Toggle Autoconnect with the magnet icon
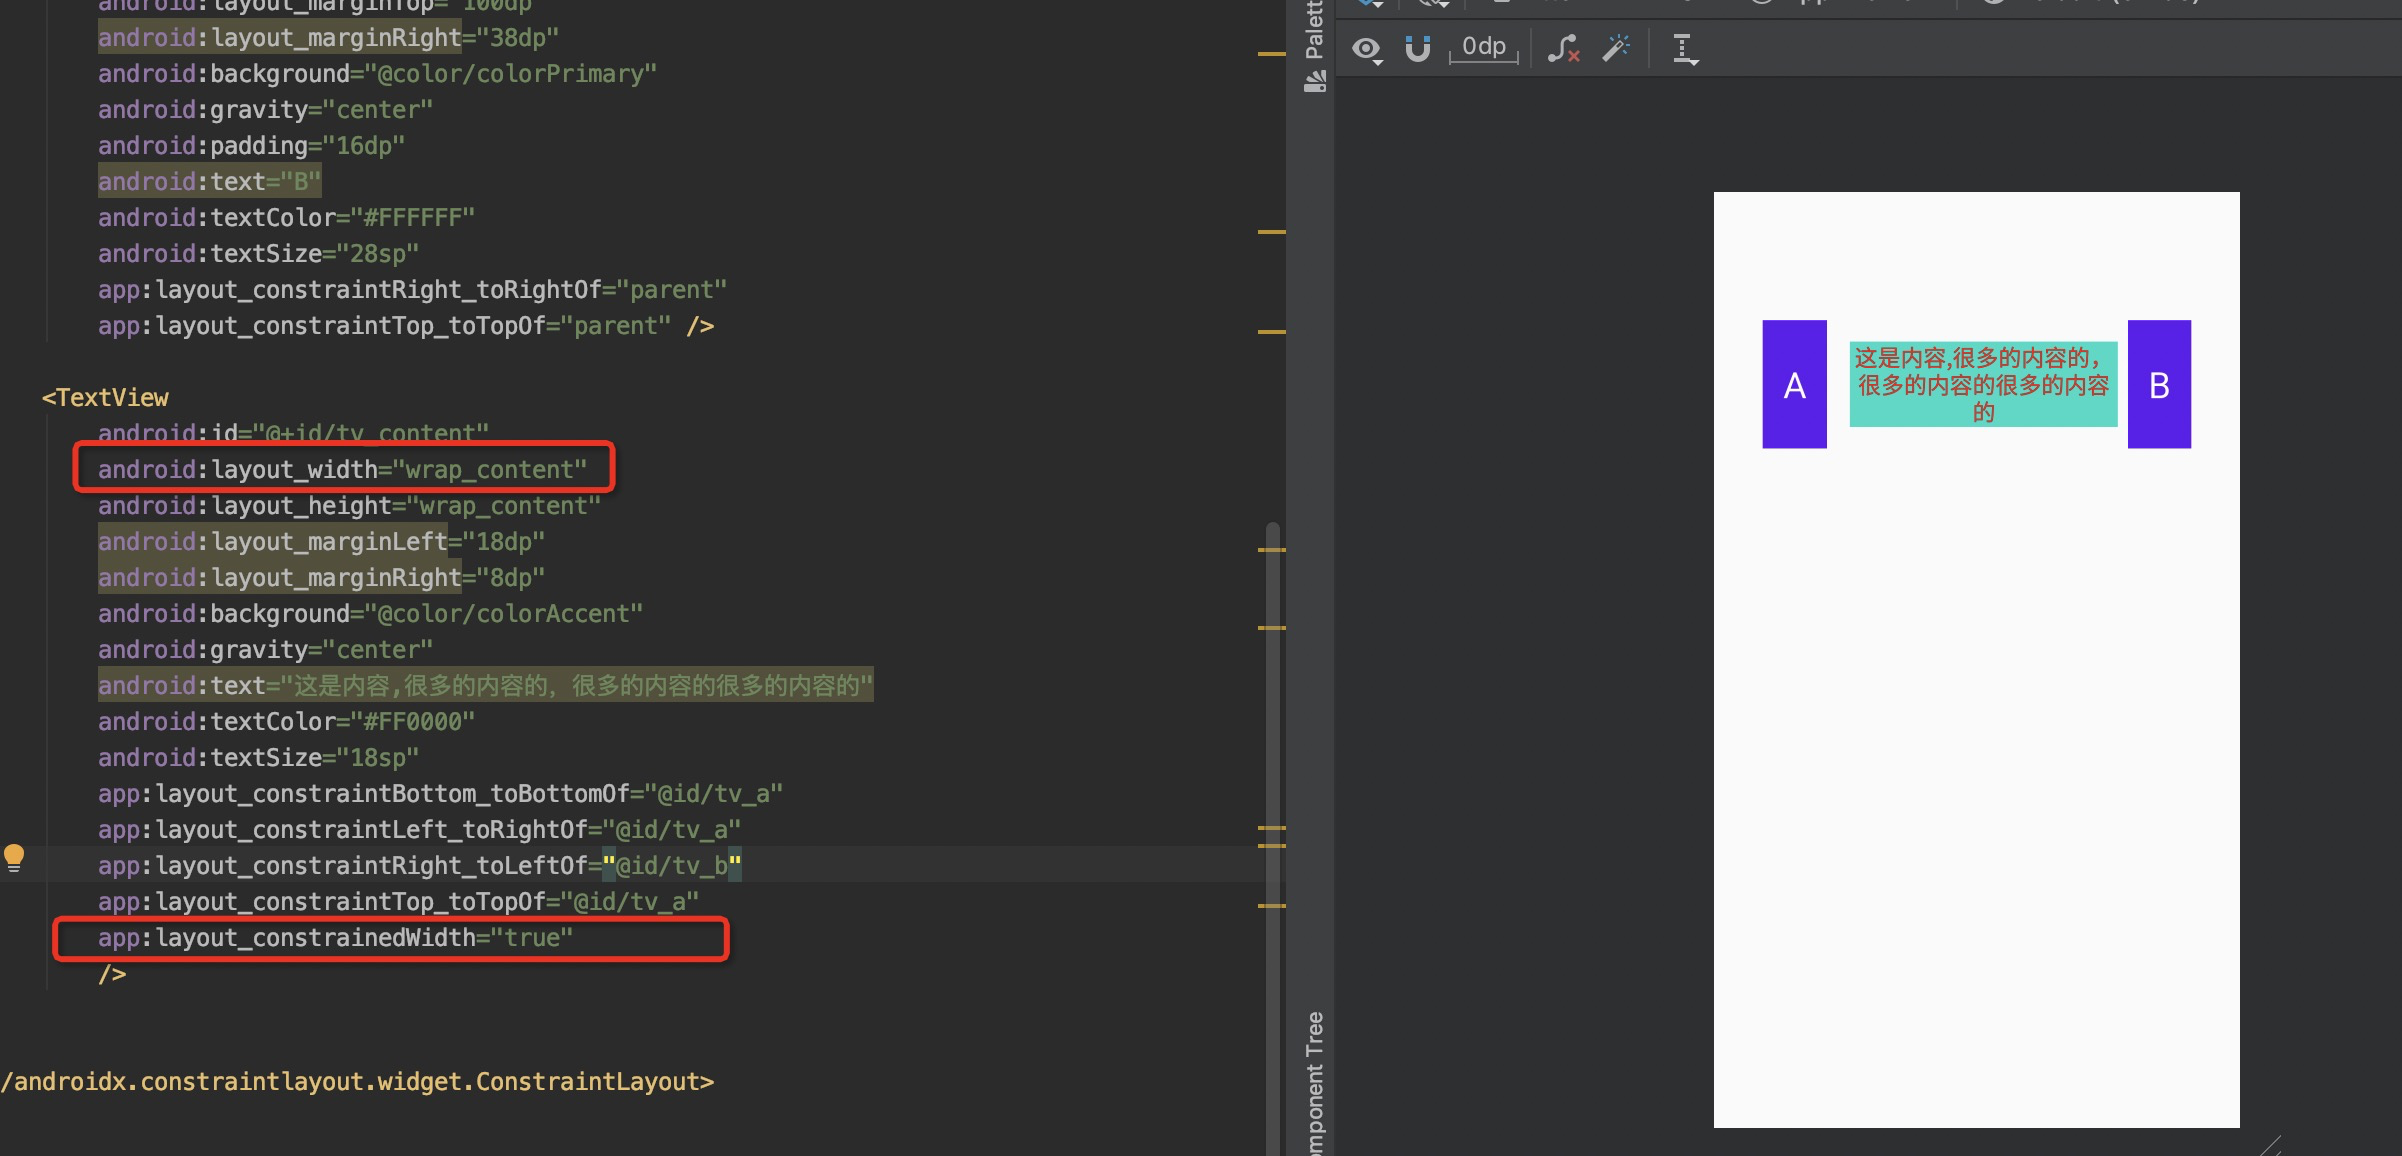2402x1156 pixels. click(1418, 48)
